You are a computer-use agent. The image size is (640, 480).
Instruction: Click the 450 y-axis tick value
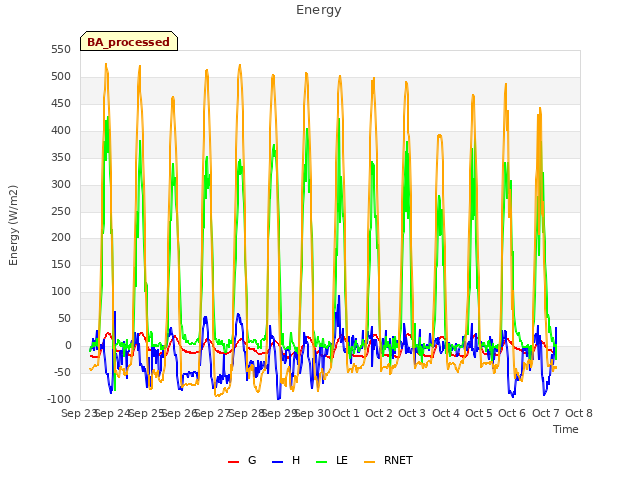click(61, 104)
